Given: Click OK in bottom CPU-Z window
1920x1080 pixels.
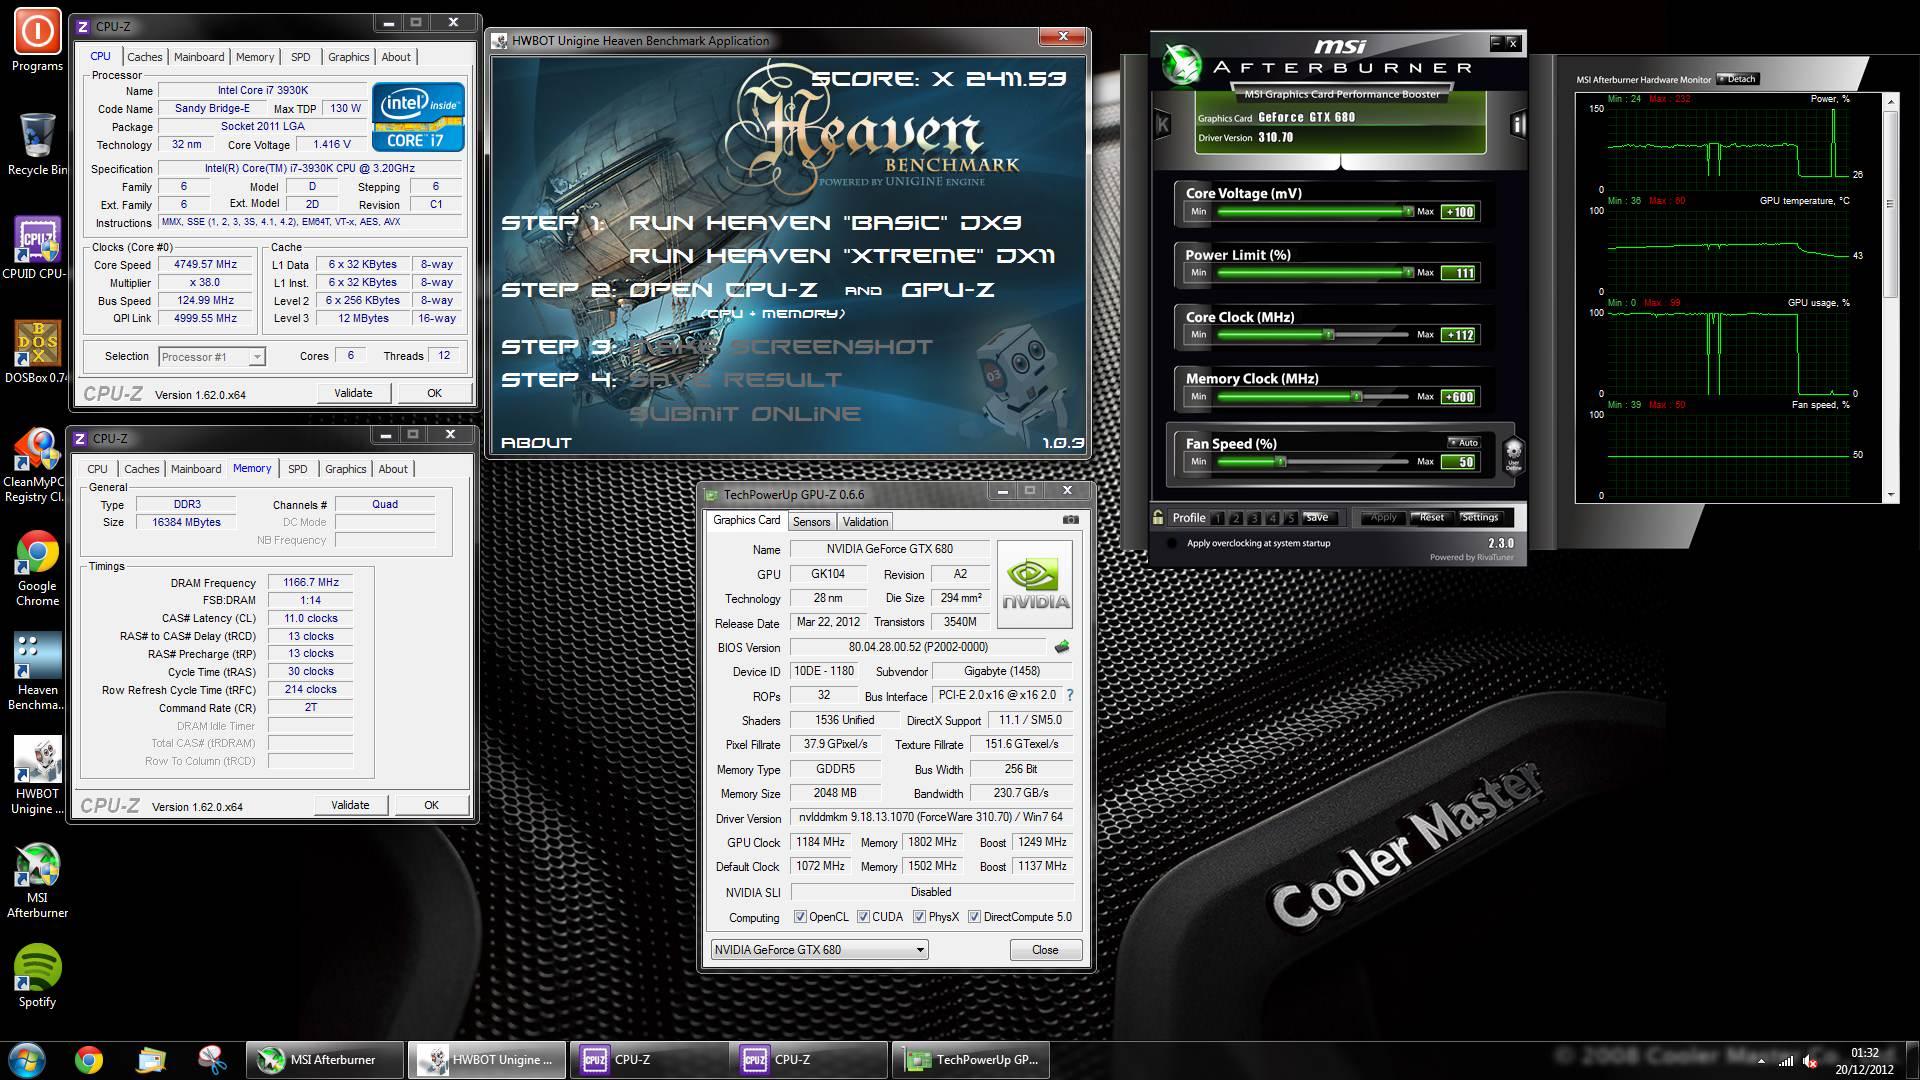Looking at the screenshot, I should point(431,805).
